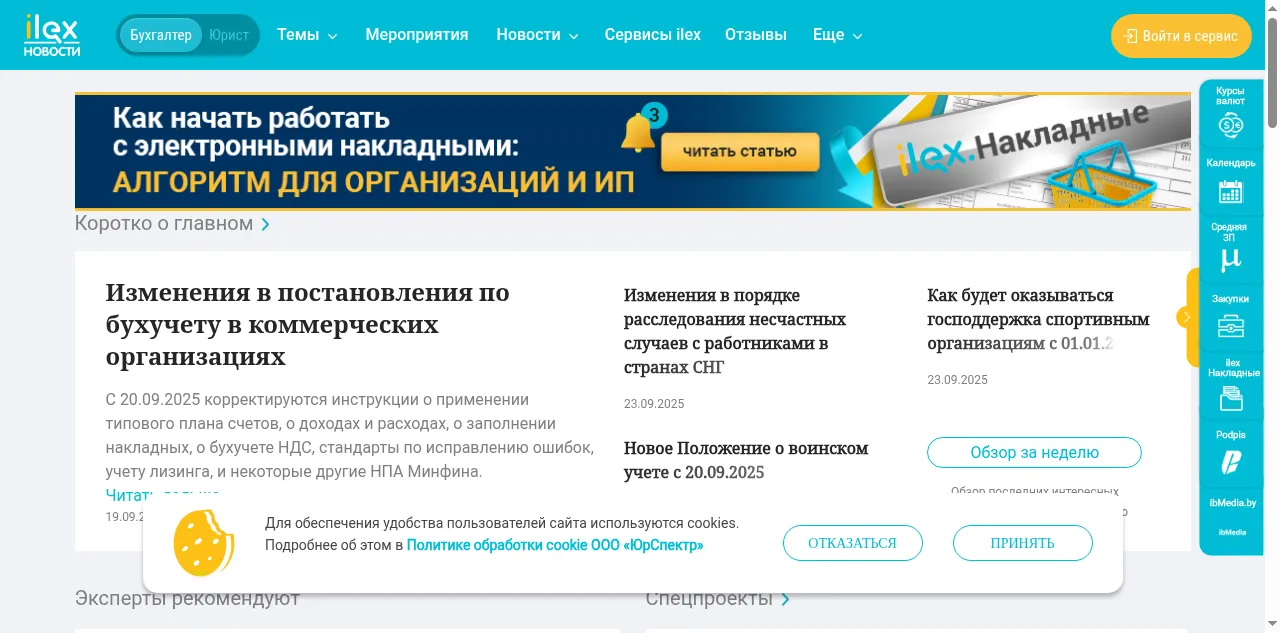The image size is (1280, 633).
Task: Click the Коротко о главном heading
Action: 164,223
